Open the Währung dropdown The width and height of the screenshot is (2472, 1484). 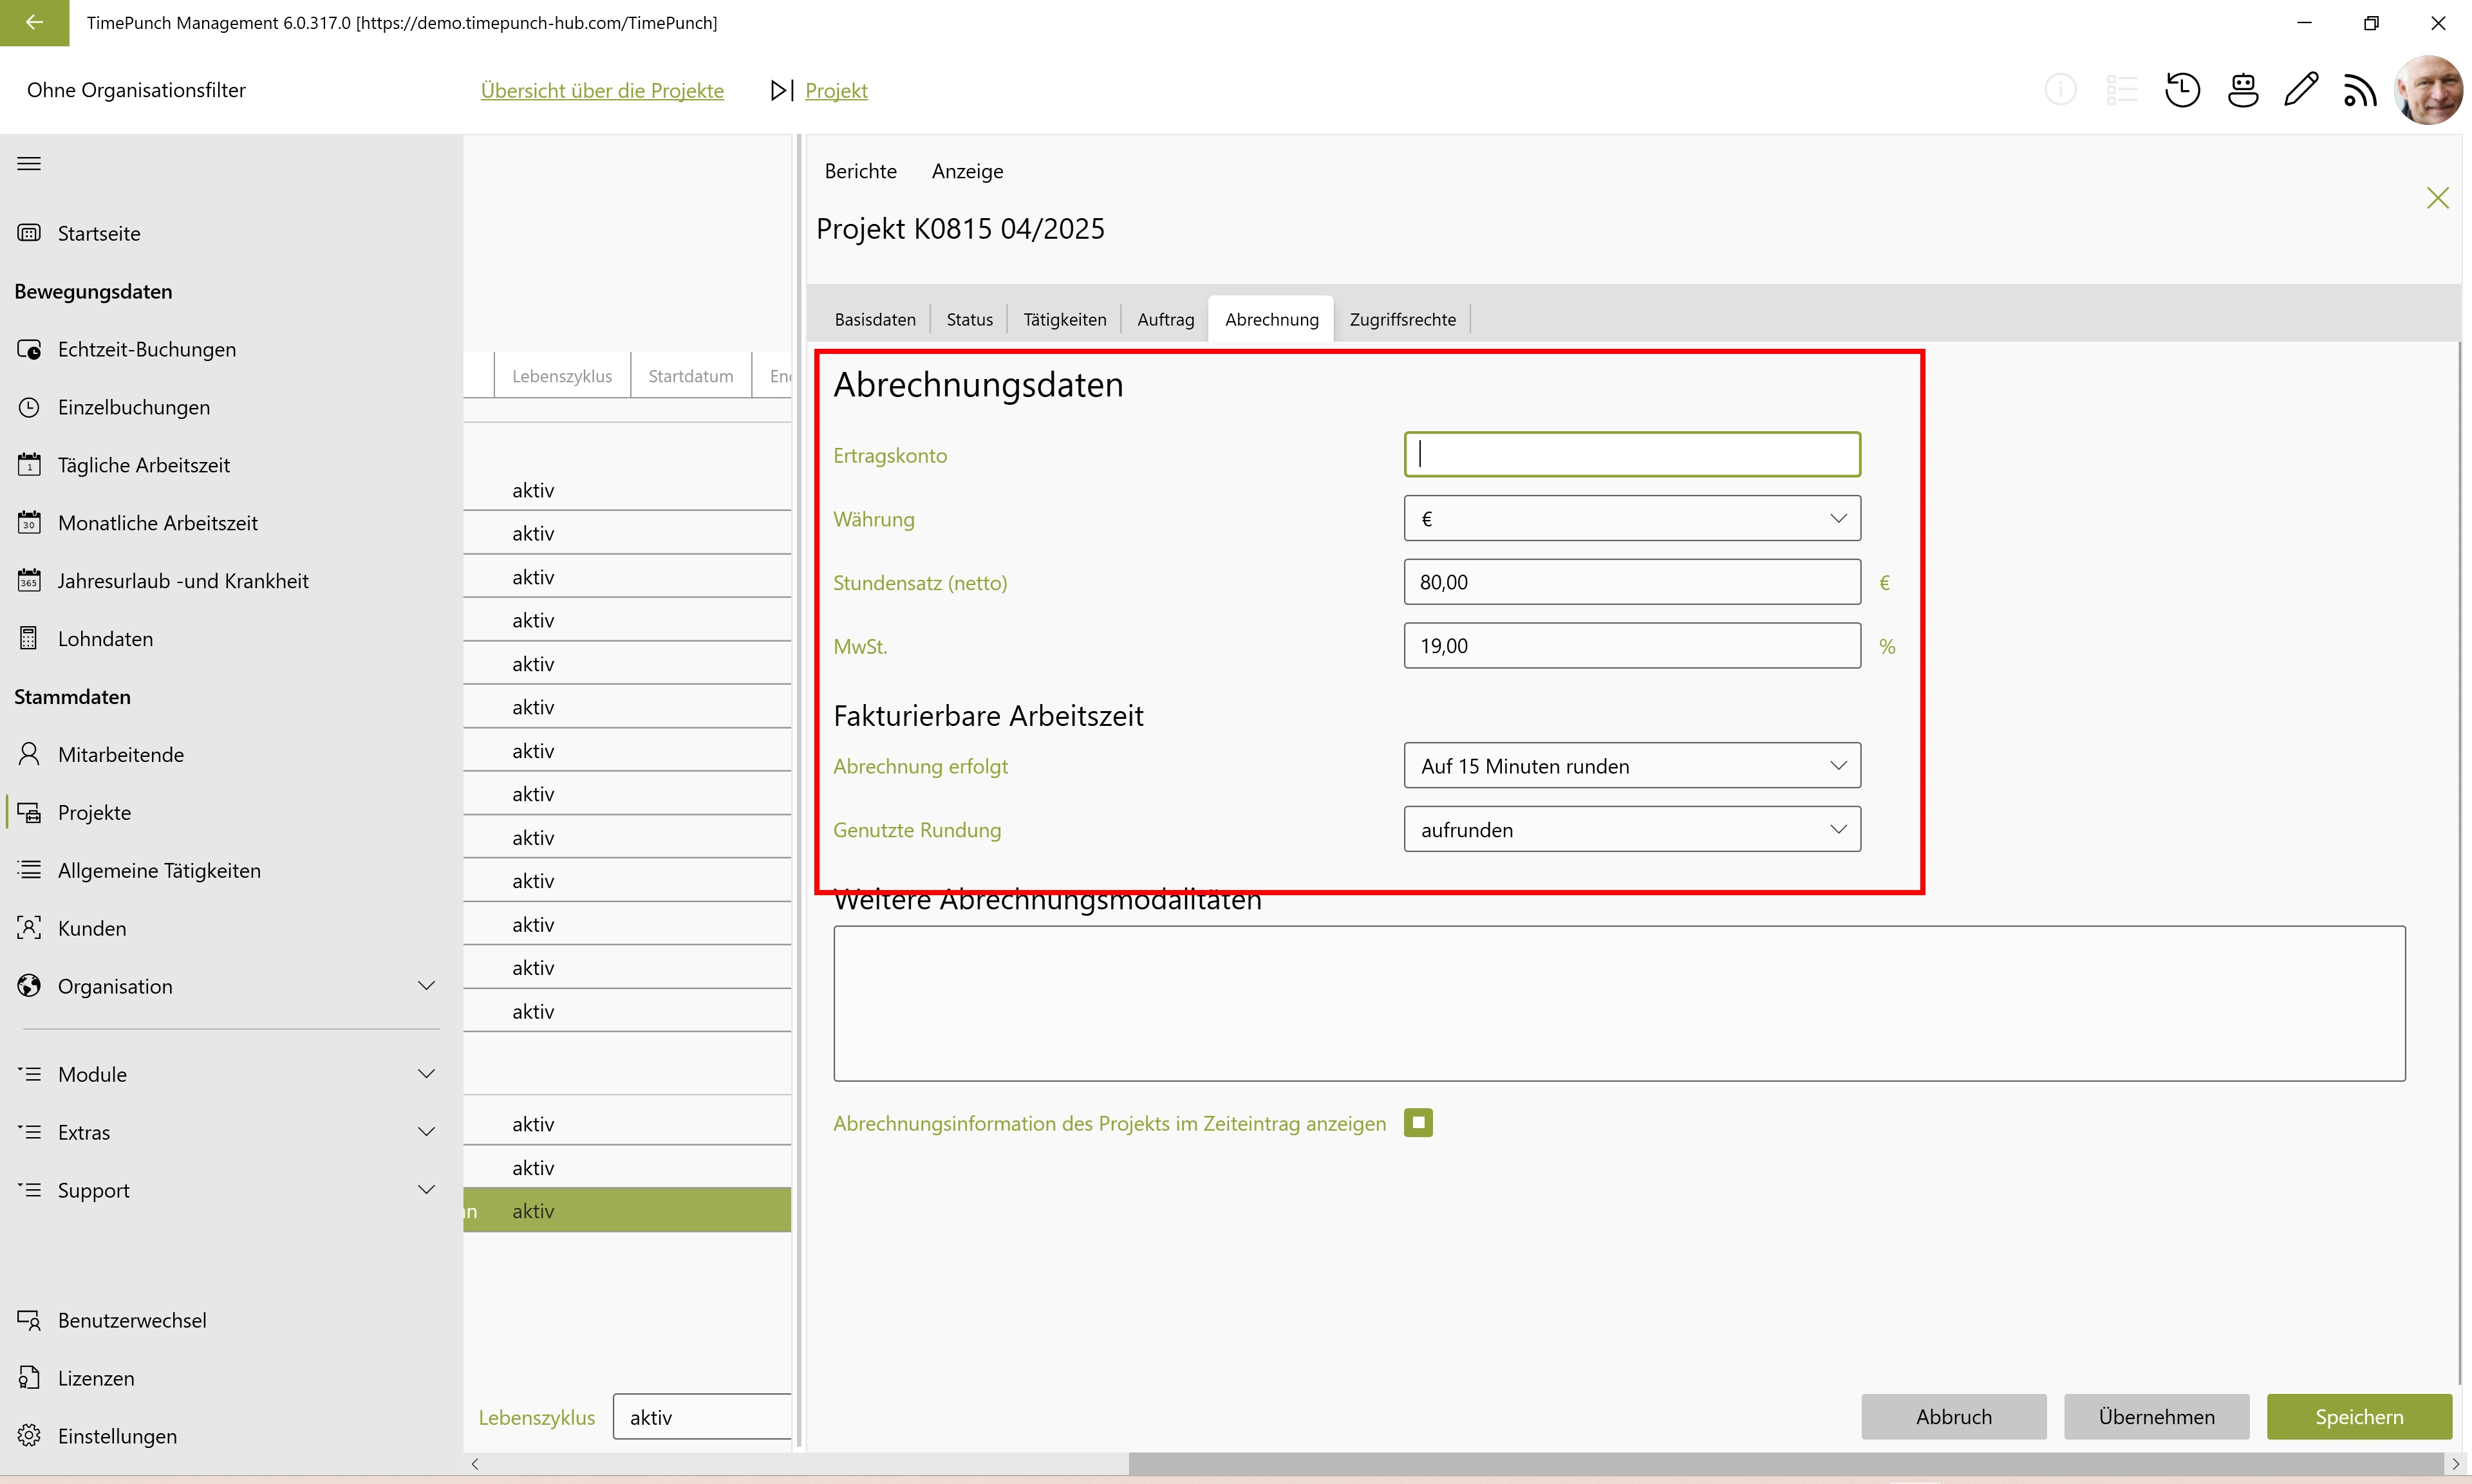coord(1631,518)
